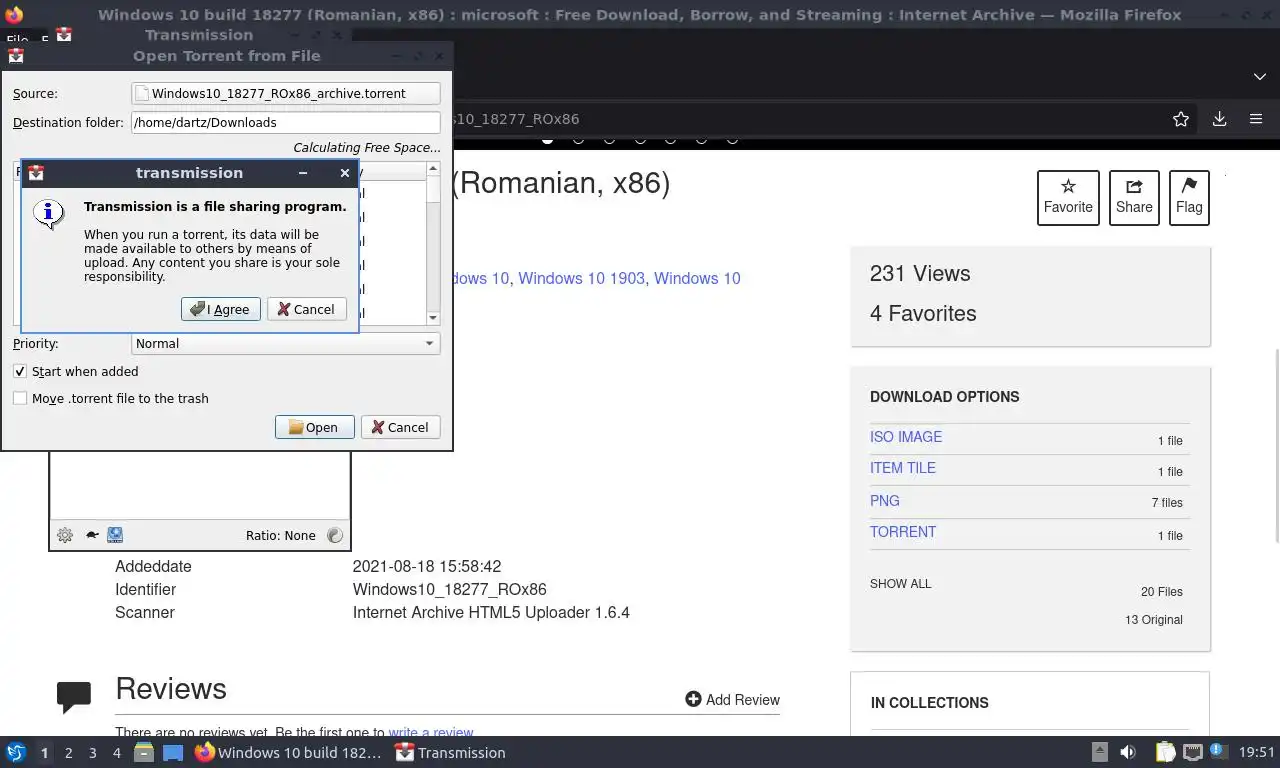Click the scroll-up arrow of file list
The image size is (1280, 768).
pos(433,168)
